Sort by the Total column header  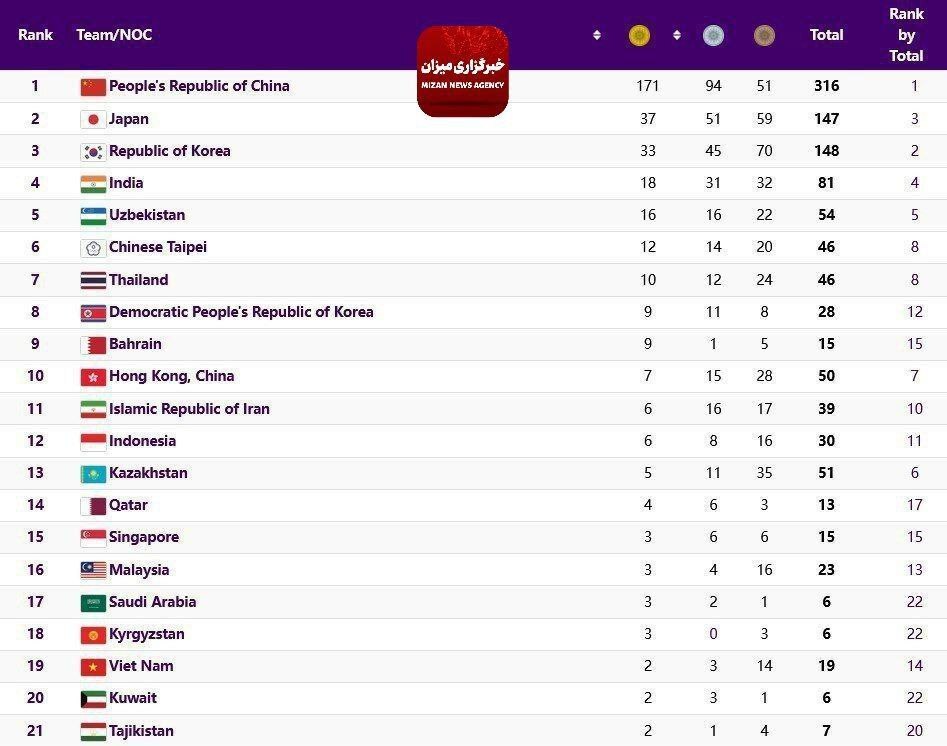click(826, 35)
